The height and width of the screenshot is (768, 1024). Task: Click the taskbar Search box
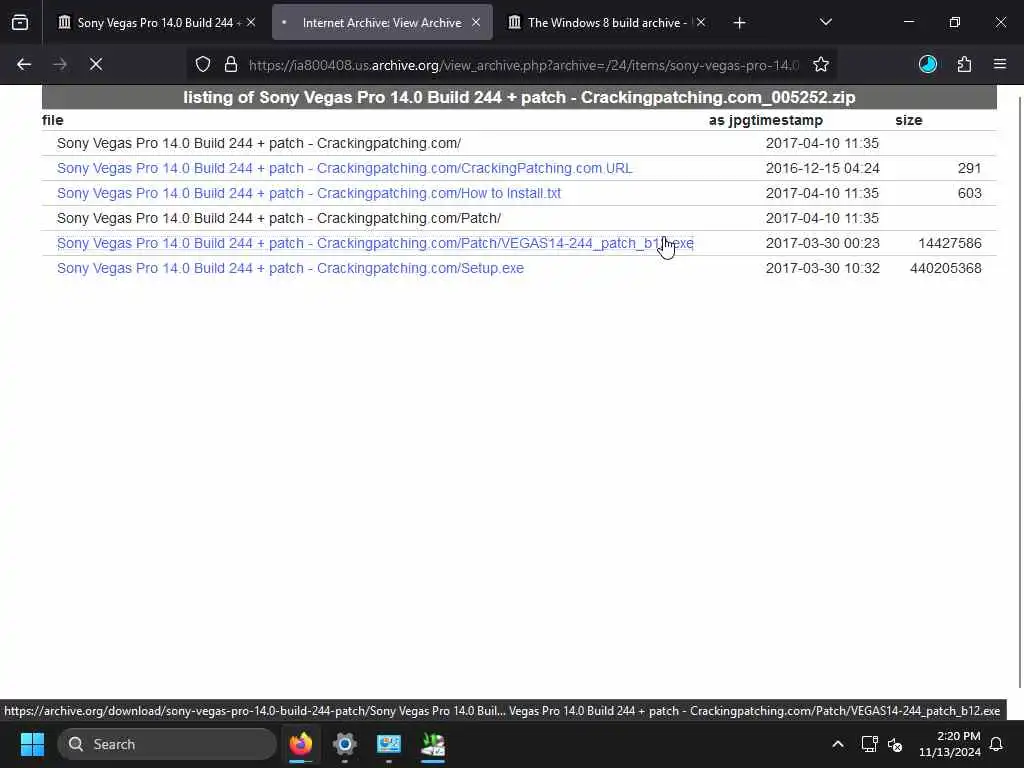[x=167, y=744]
